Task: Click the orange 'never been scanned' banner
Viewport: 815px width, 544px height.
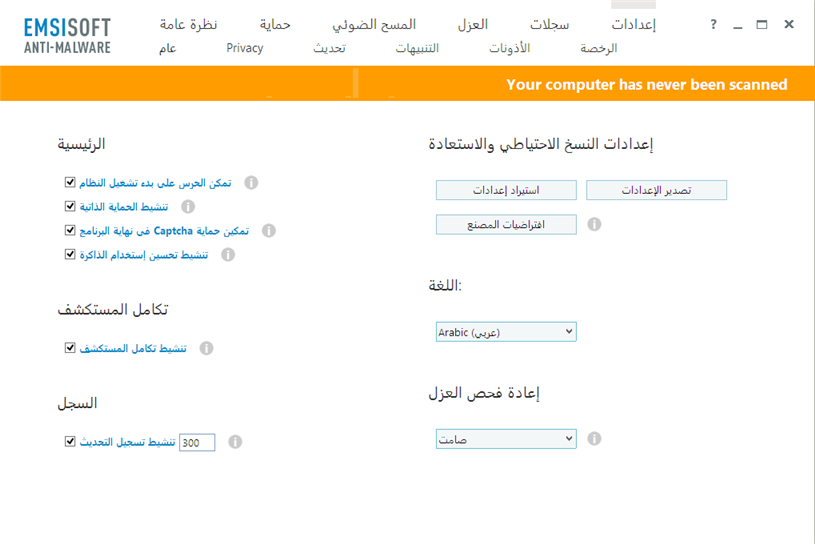Action: pyautogui.click(x=646, y=85)
